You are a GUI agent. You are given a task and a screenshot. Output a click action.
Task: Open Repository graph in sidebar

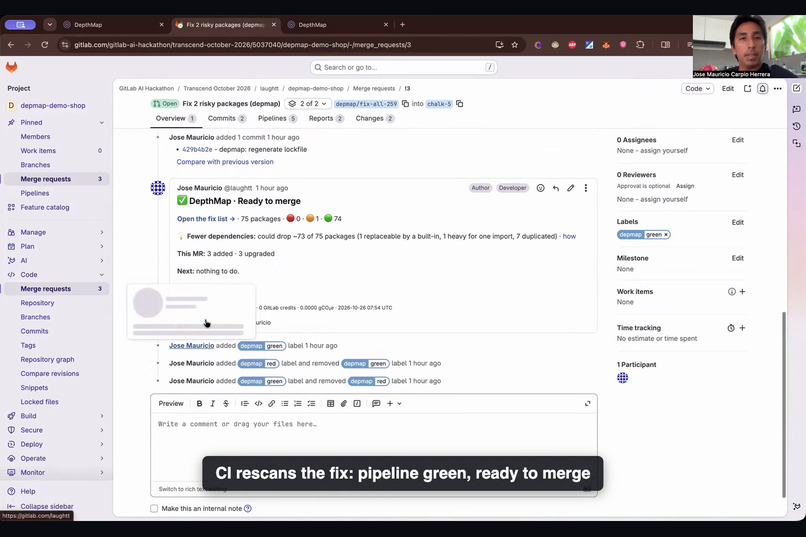coord(47,359)
